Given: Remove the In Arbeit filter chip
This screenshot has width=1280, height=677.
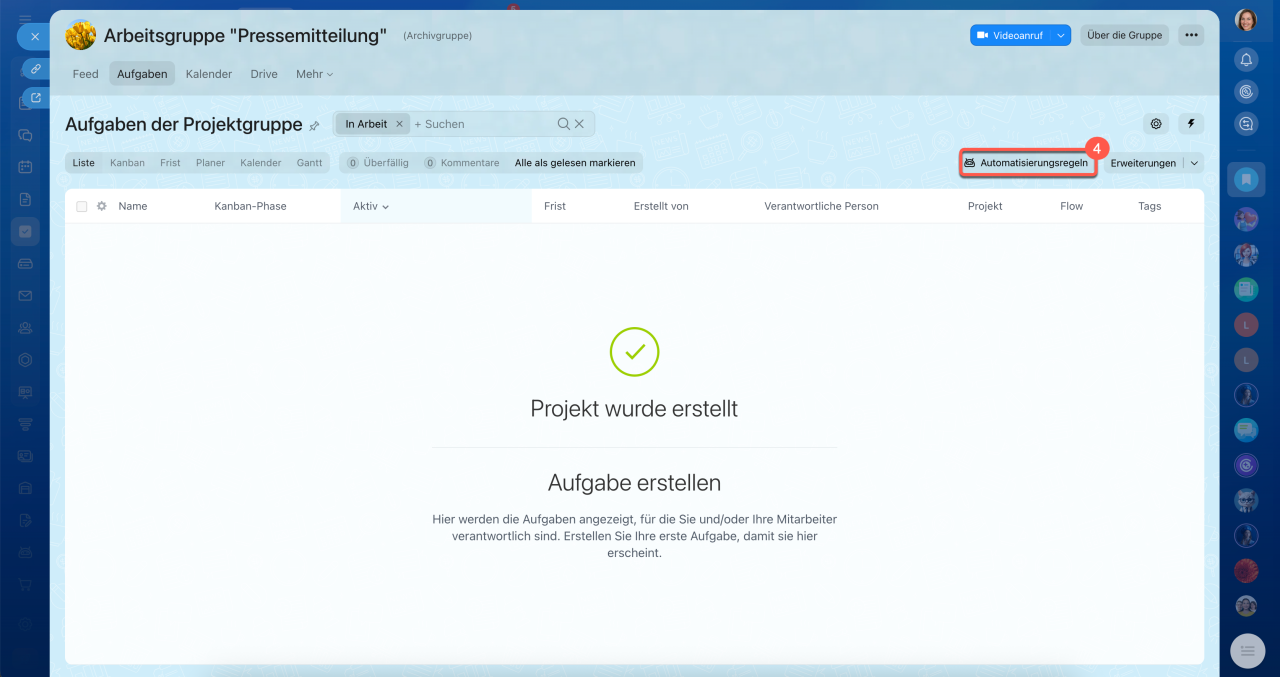Looking at the screenshot, I should 399,124.
